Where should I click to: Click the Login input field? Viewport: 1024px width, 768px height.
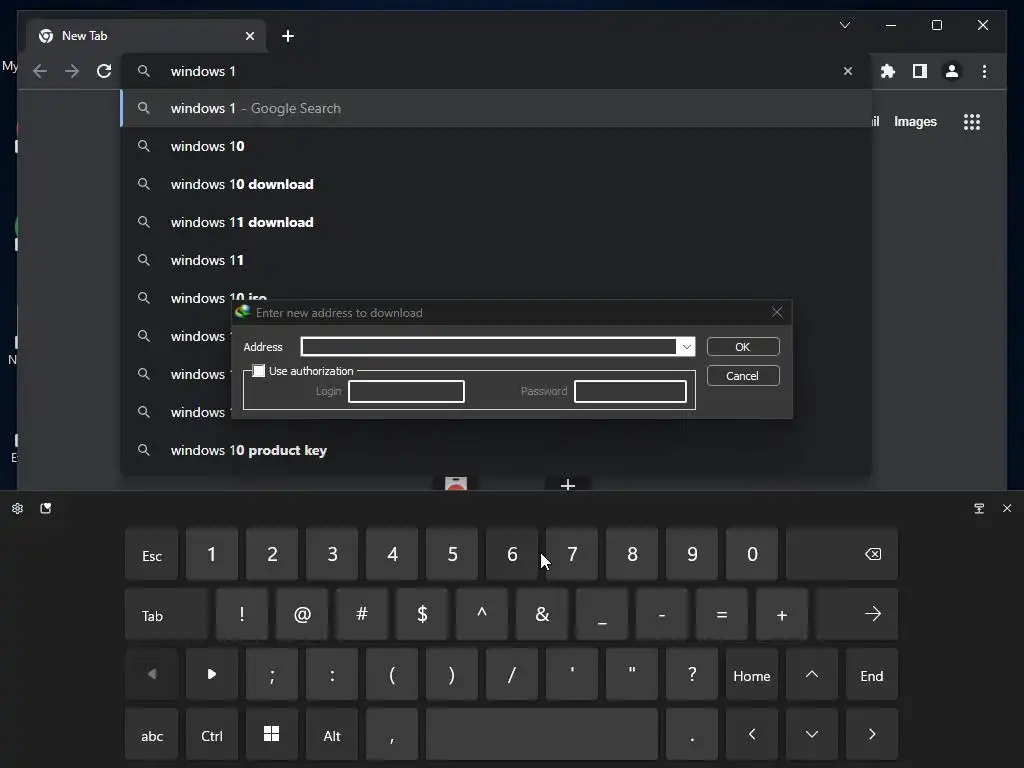[406, 392]
